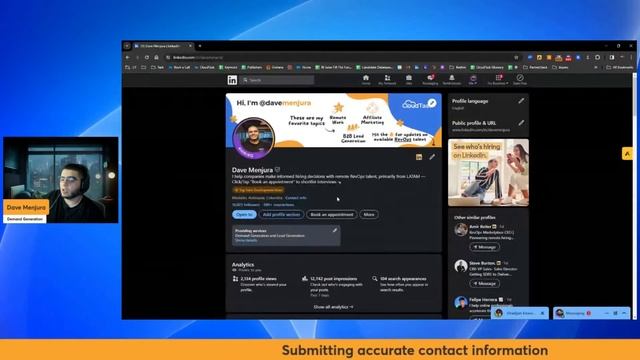The image size is (640, 360).
Task: Open the Home icon in LinkedIn navigation
Action: (x=366, y=80)
